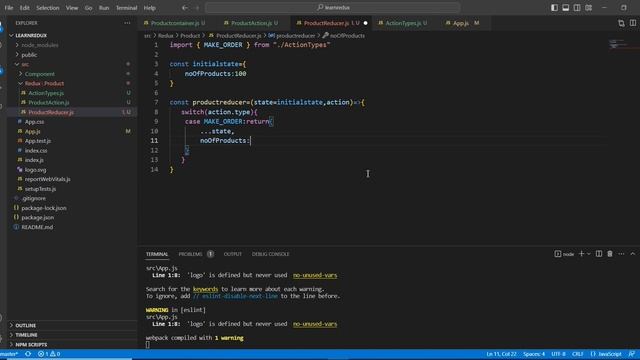Split the terminal panel

pos(599,254)
